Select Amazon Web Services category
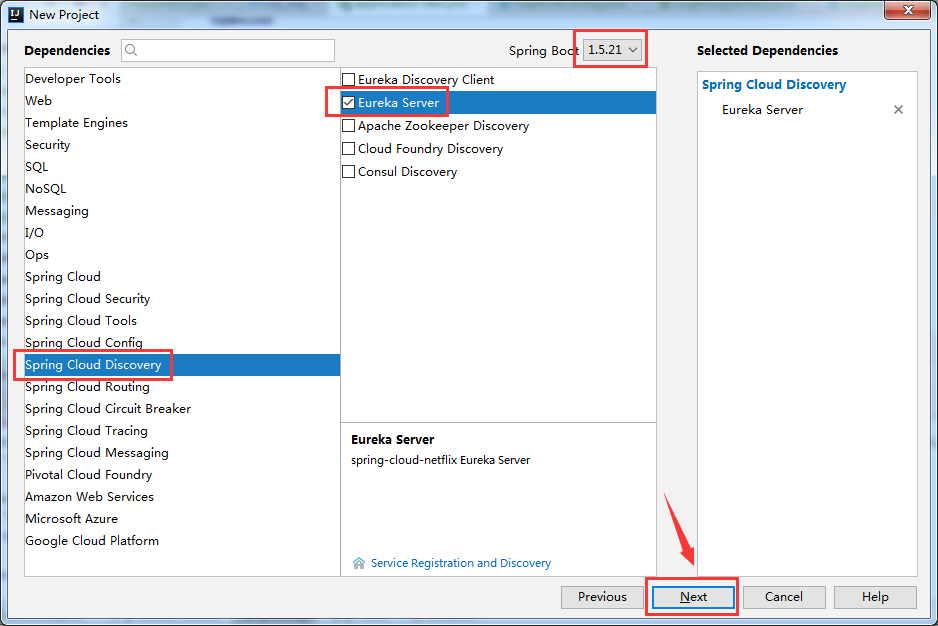 coord(182,497)
